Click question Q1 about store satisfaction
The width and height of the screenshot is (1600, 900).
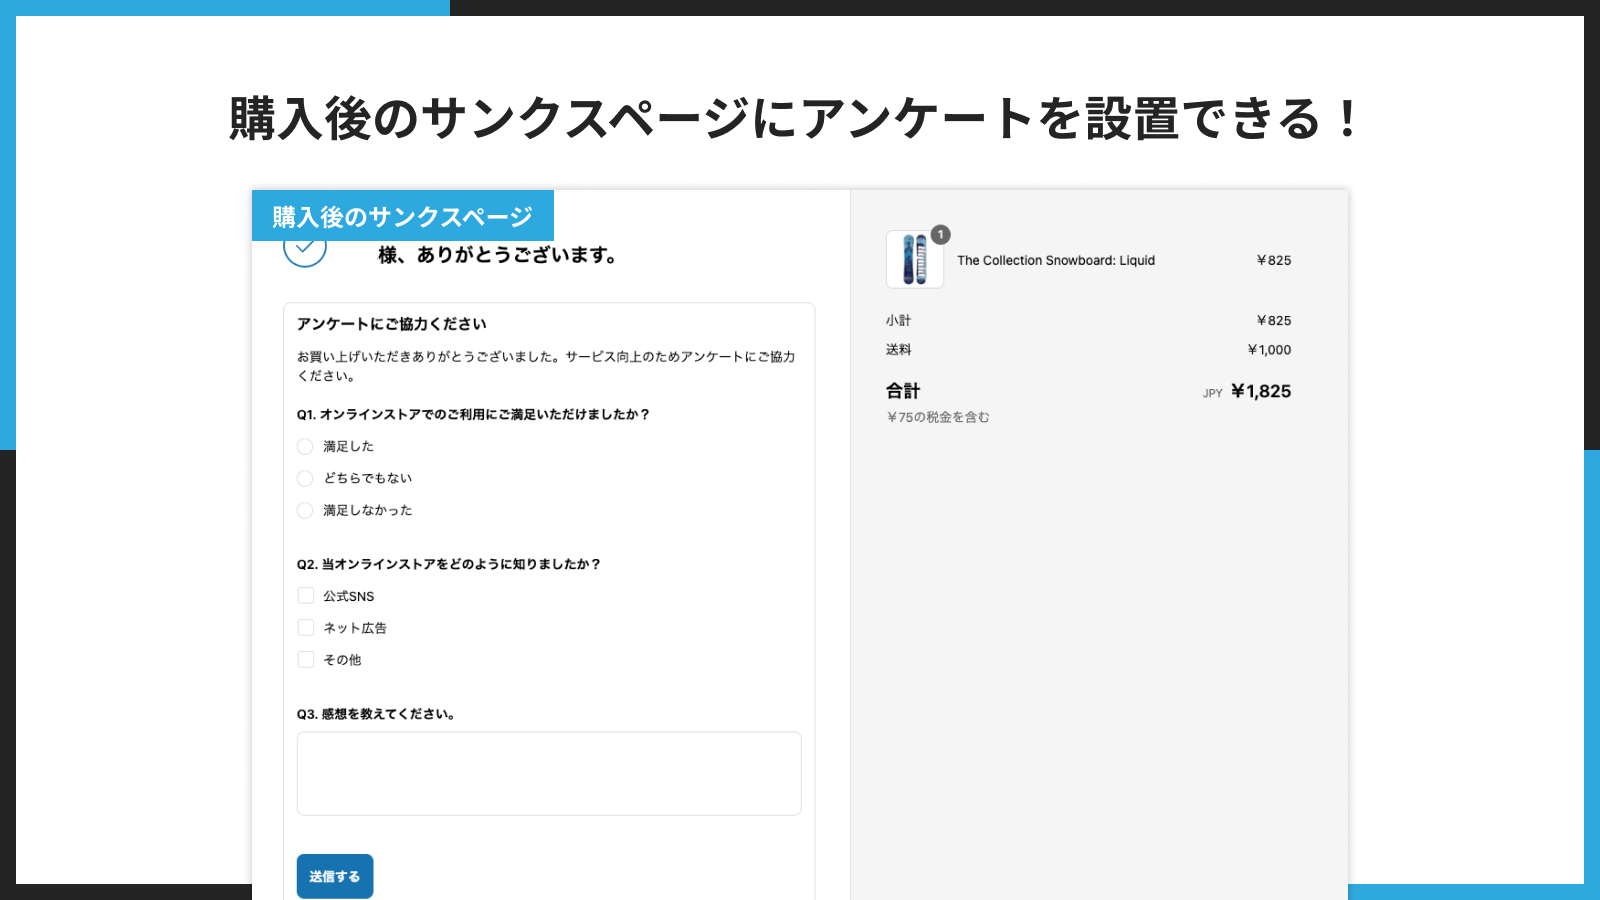[472, 415]
